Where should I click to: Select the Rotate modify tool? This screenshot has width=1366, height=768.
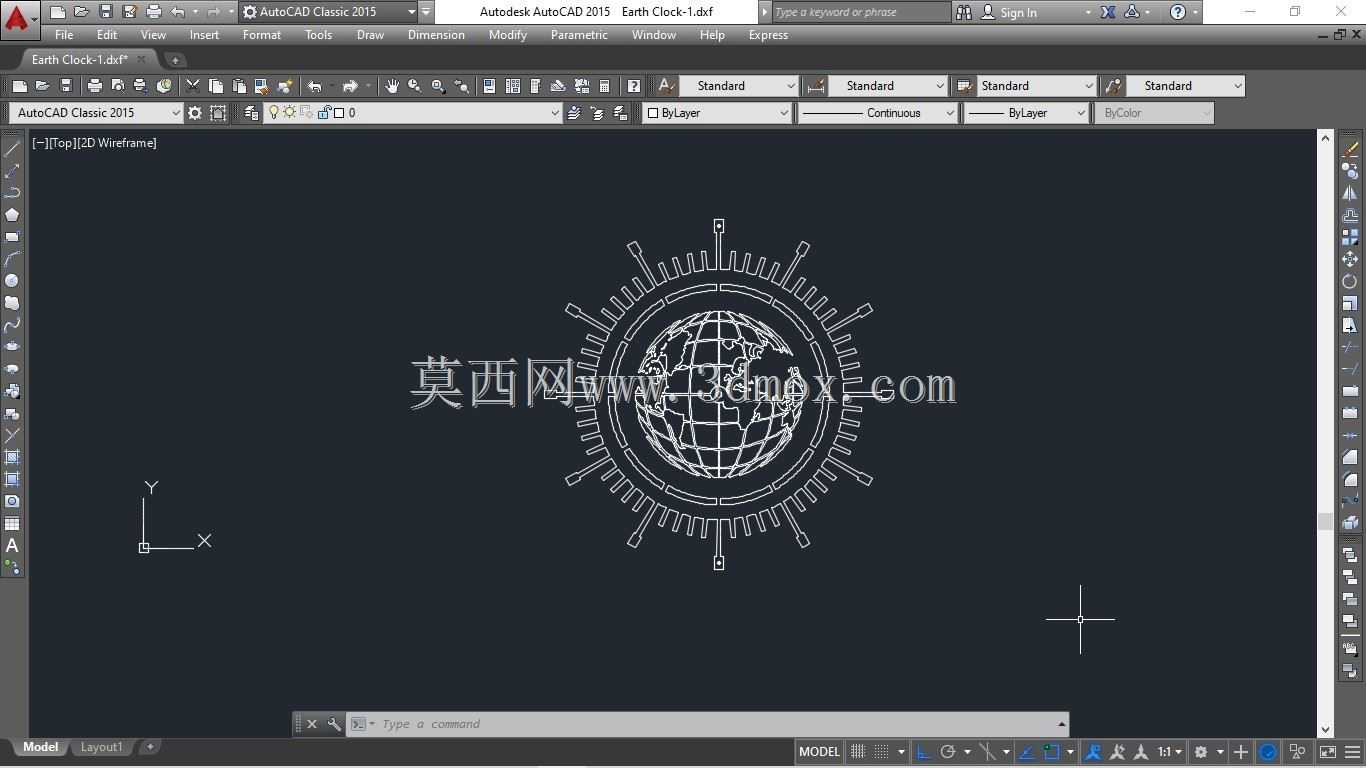[x=1350, y=281]
